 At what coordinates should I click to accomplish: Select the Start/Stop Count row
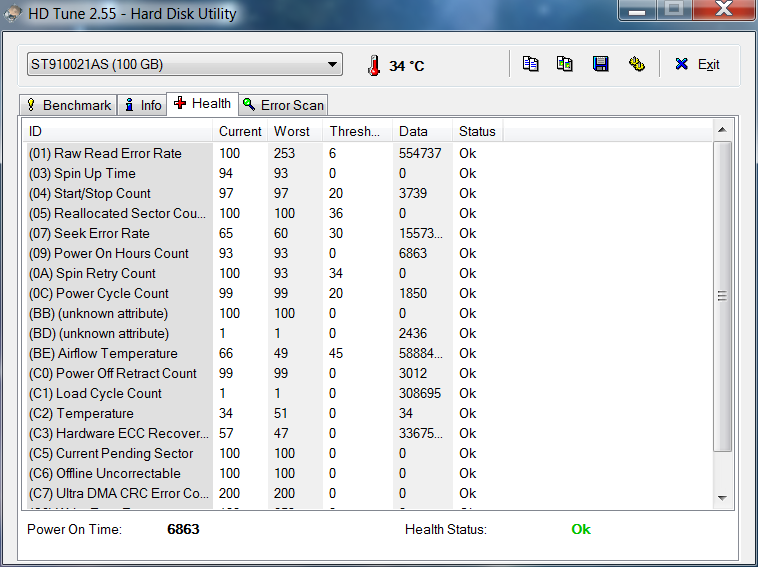pyautogui.click(x=367, y=193)
